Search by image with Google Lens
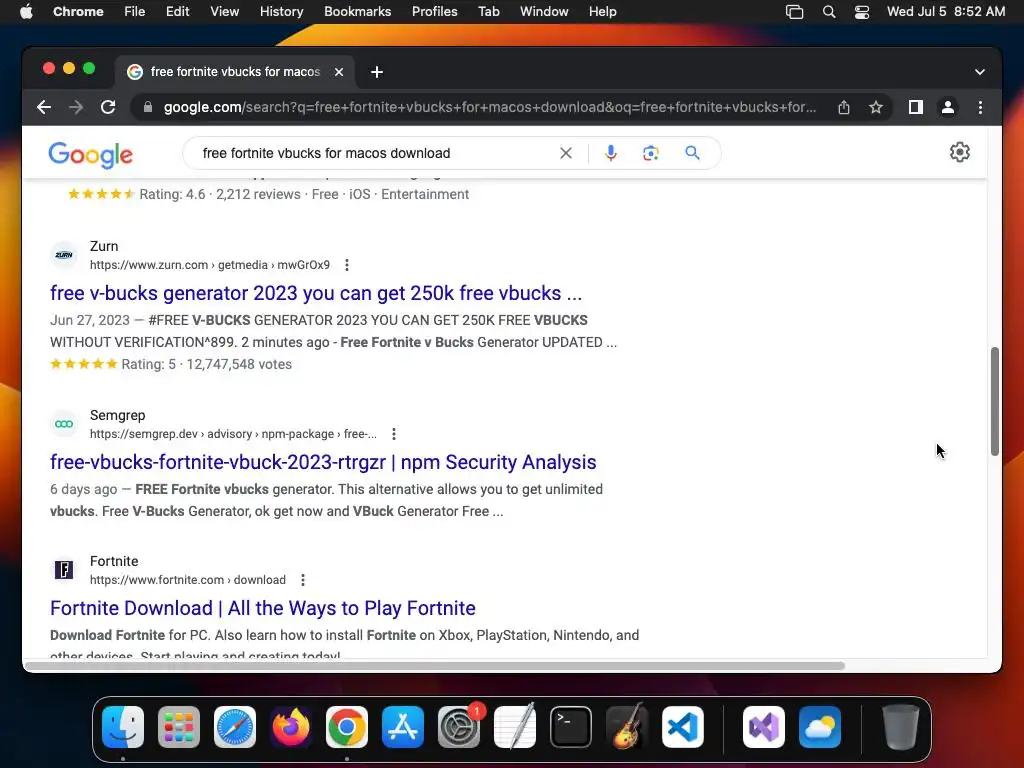The height and width of the screenshot is (768, 1024). pyautogui.click(x=650, y=153)
